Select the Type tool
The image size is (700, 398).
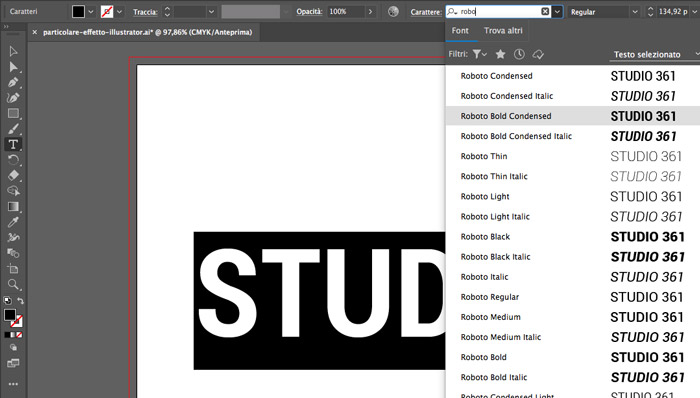click(13, 145)
